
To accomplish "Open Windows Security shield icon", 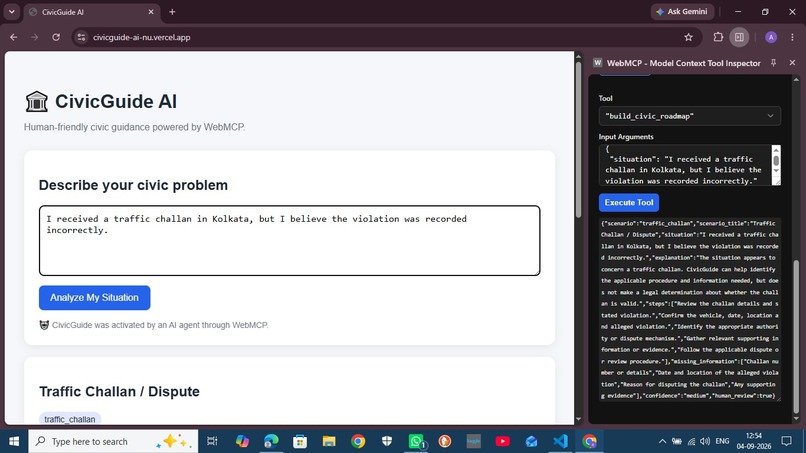I will point(387,441).
